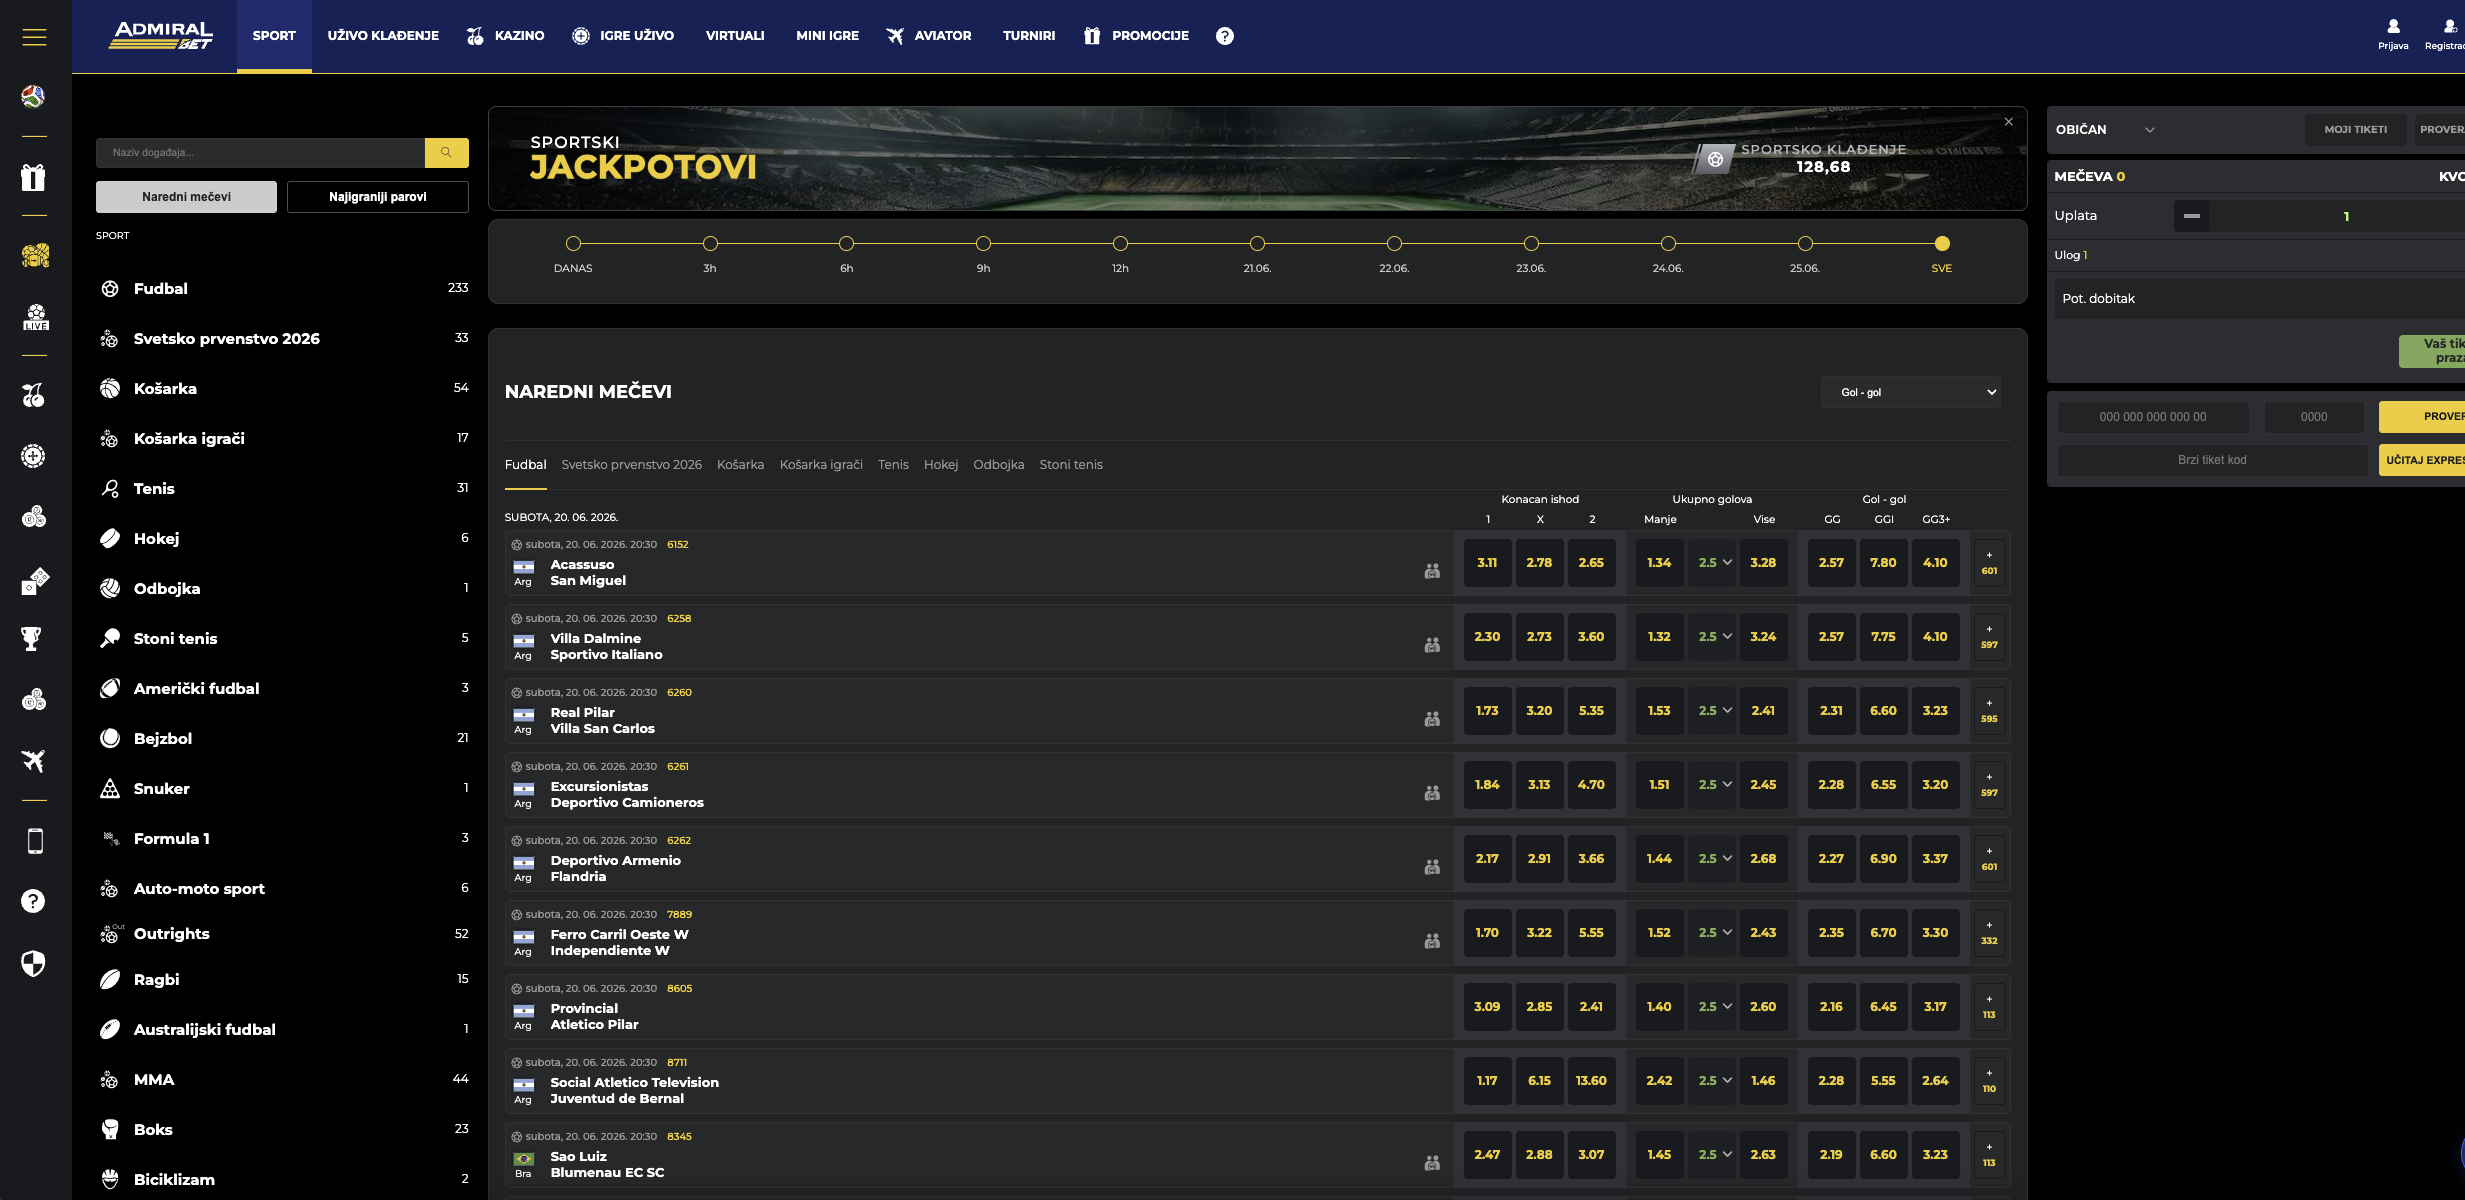Open the mobile phone sidebar icon
Screen dimensions: 2465x1200
coord(35,841)
